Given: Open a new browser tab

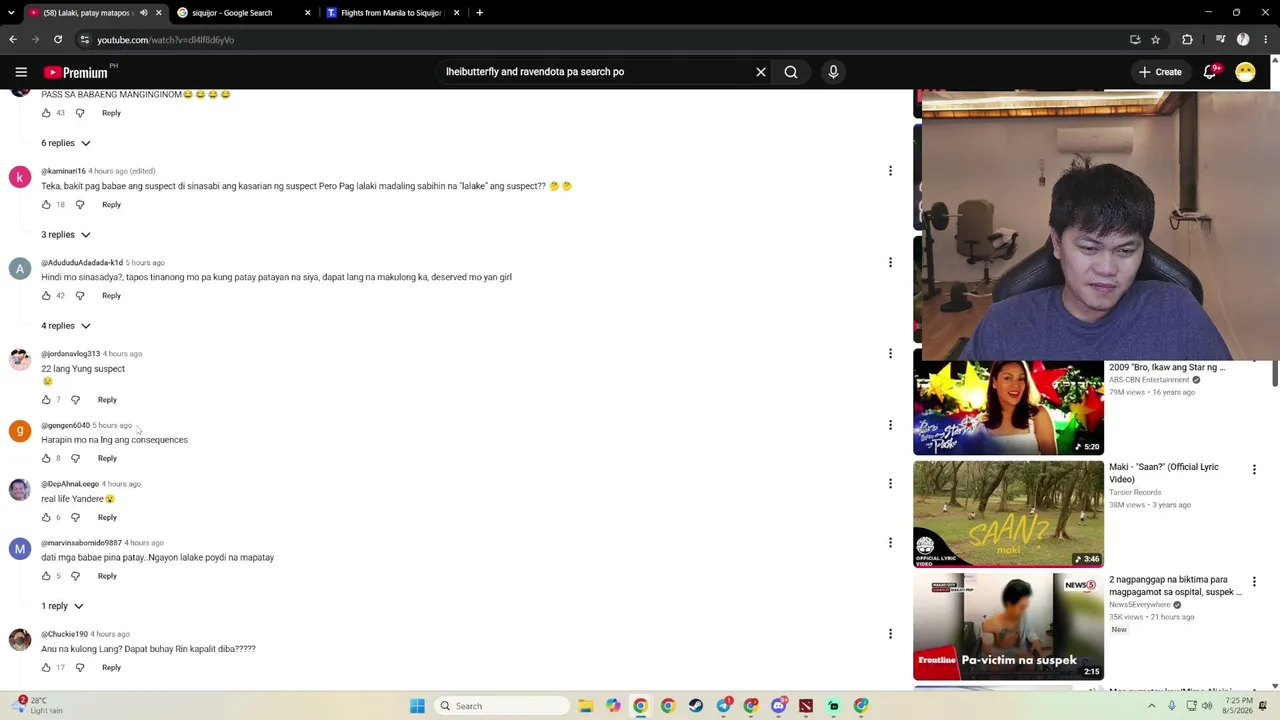Looking at the screenshot, I should point(479,13).
